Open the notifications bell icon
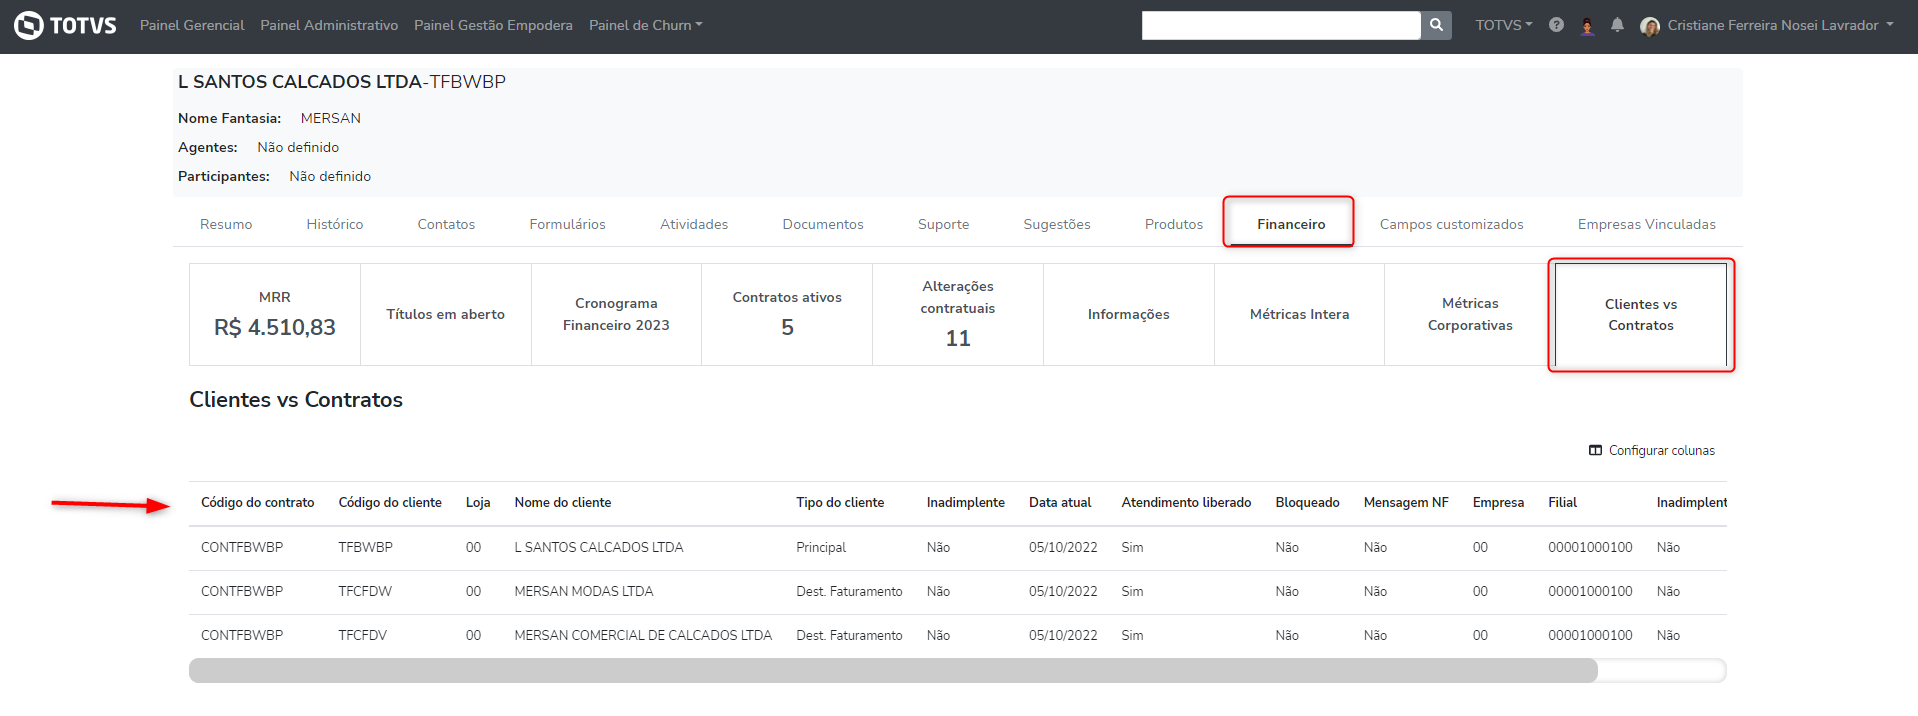This screenshot has width=1918, height=716. pos(1617,25)
